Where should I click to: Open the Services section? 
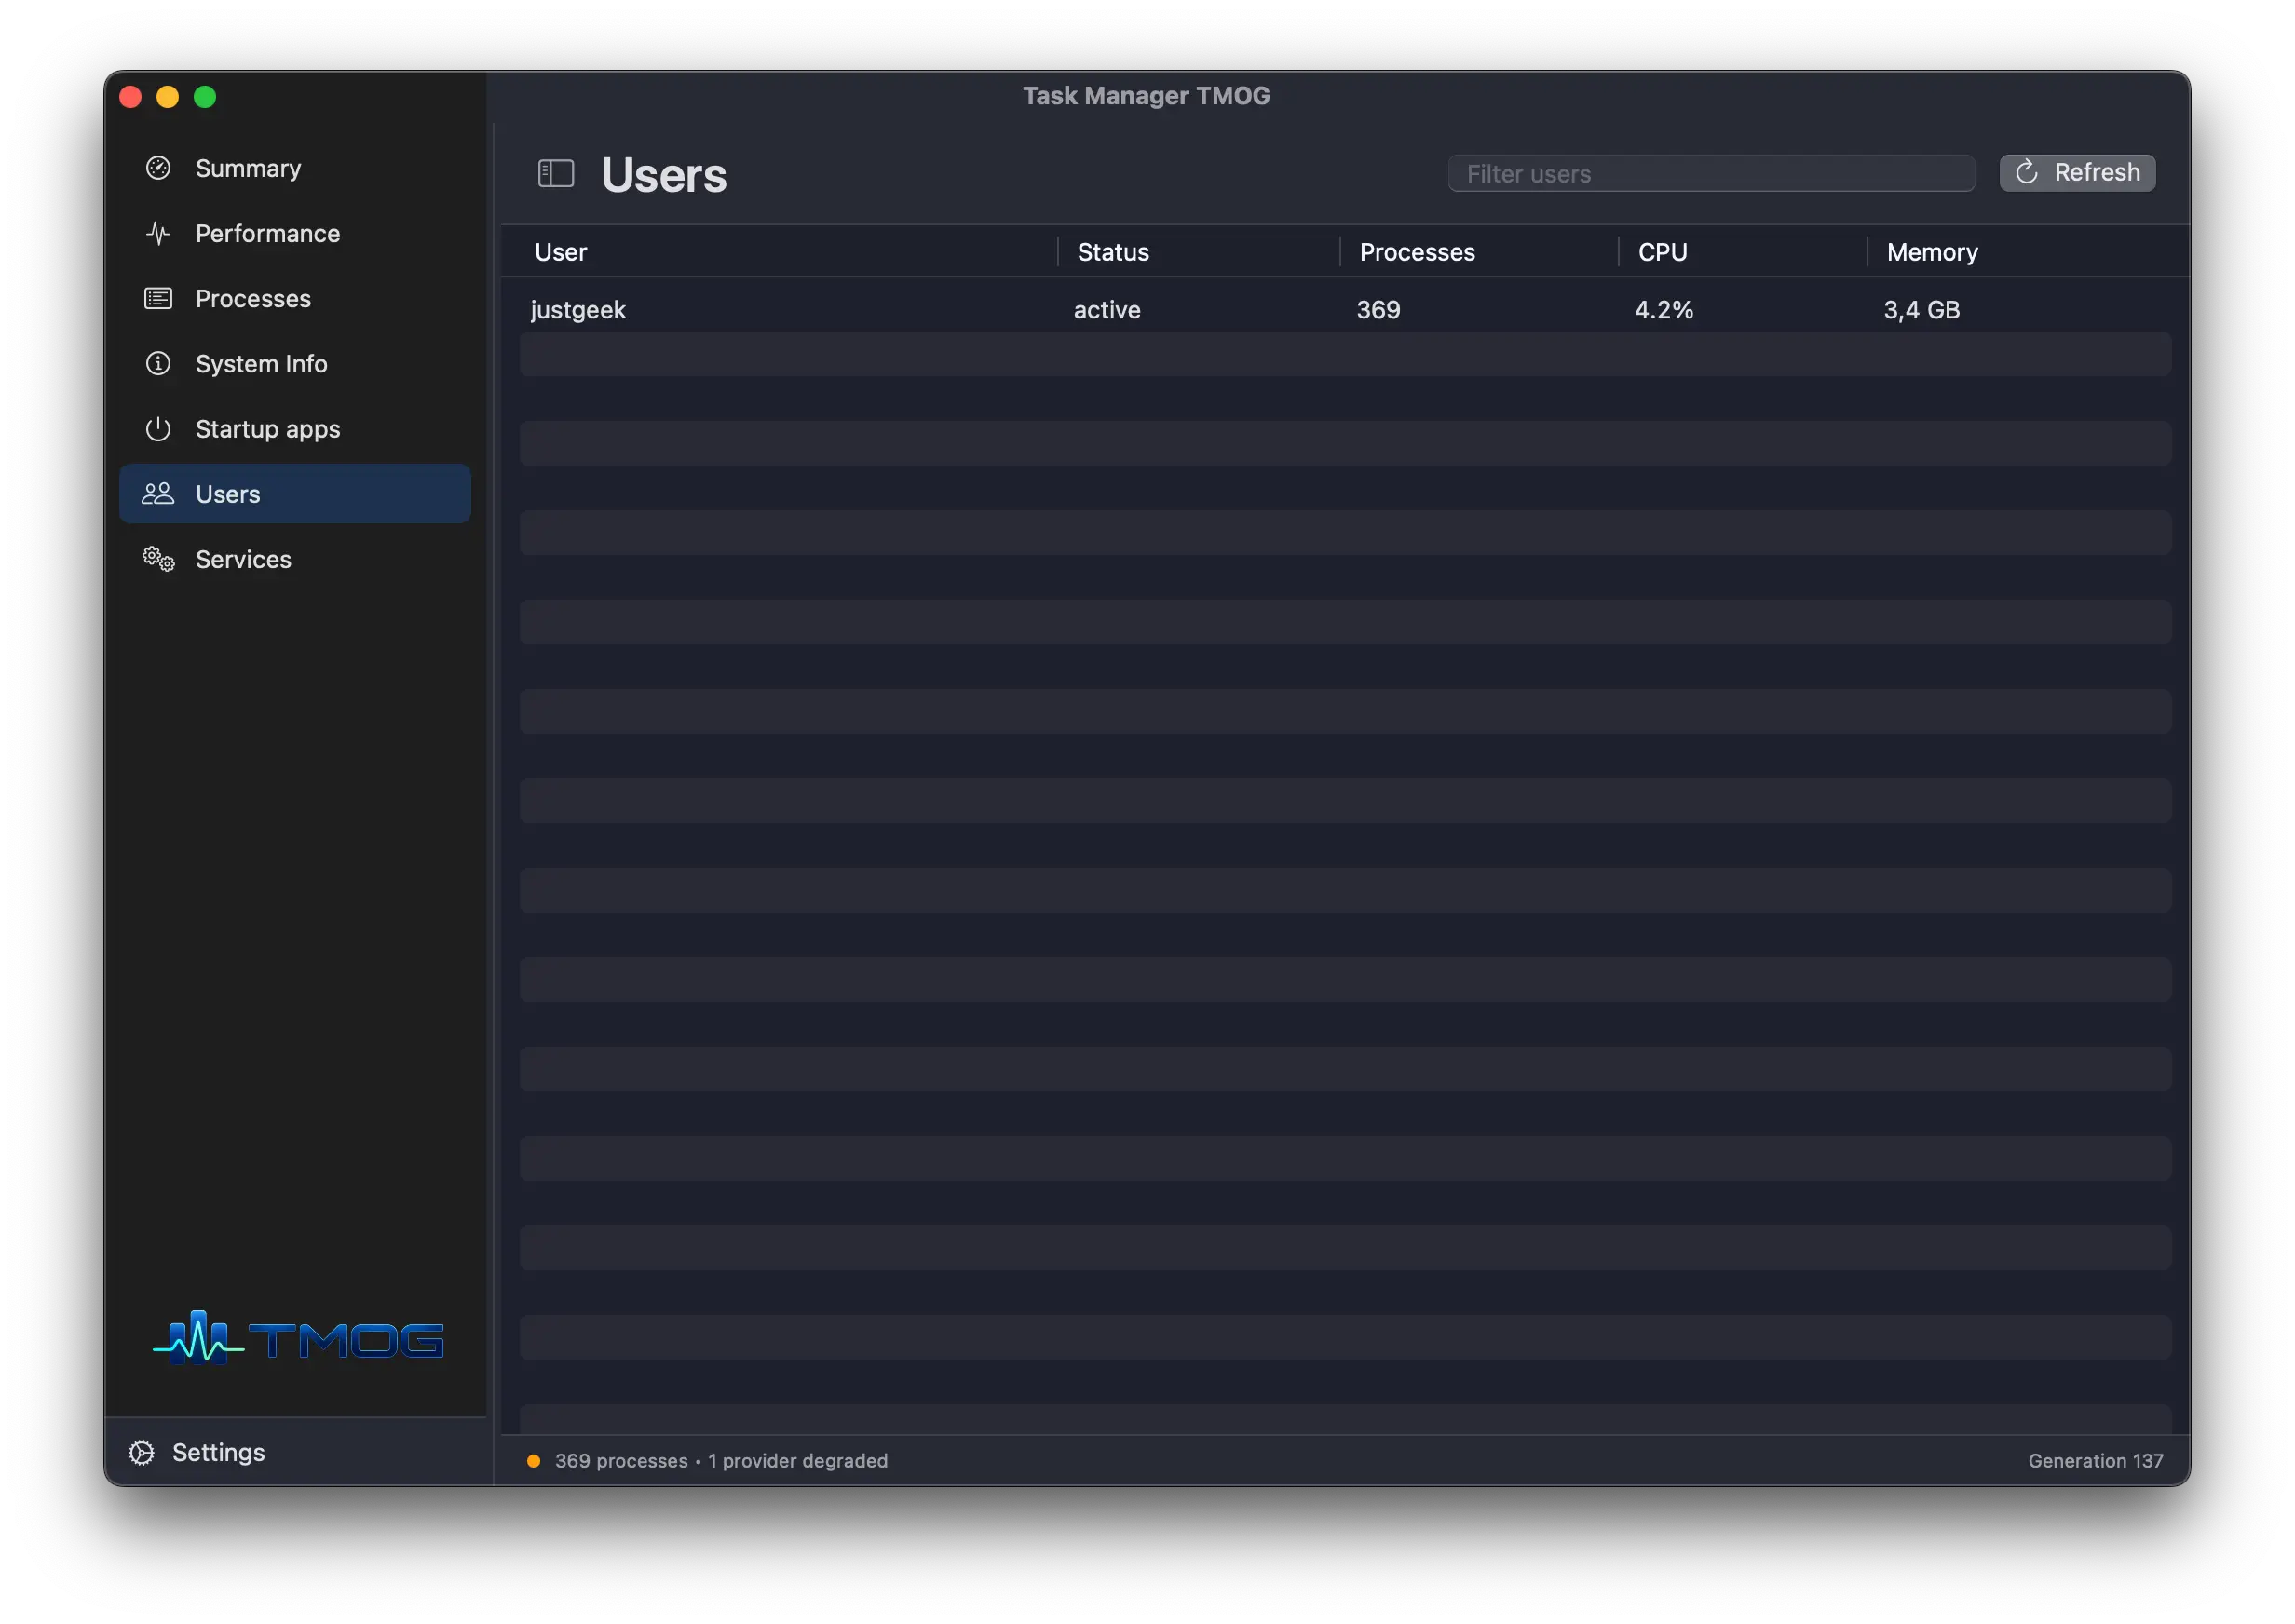pyautogui.click(x=295, y=558)
